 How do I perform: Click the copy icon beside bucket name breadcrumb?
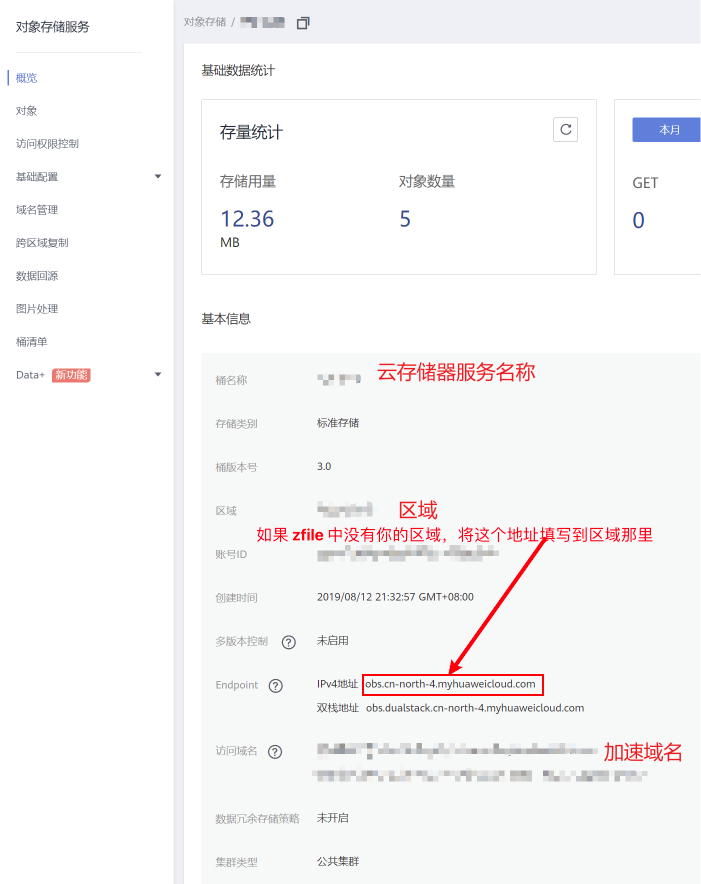(304, 22)
